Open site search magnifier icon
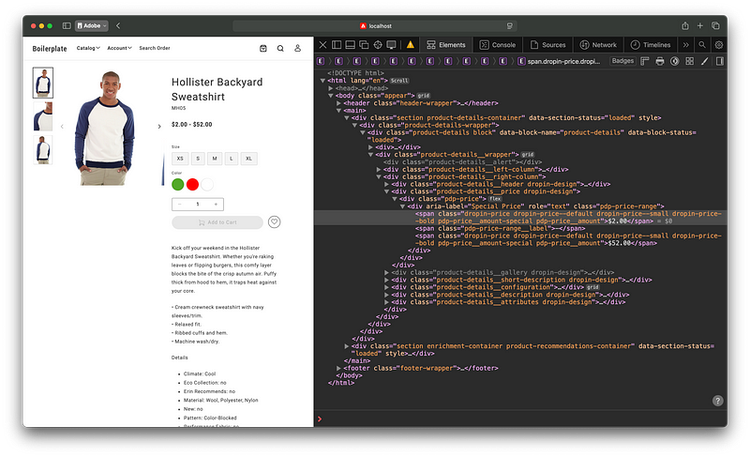750x457 pixels. point(280,48)
